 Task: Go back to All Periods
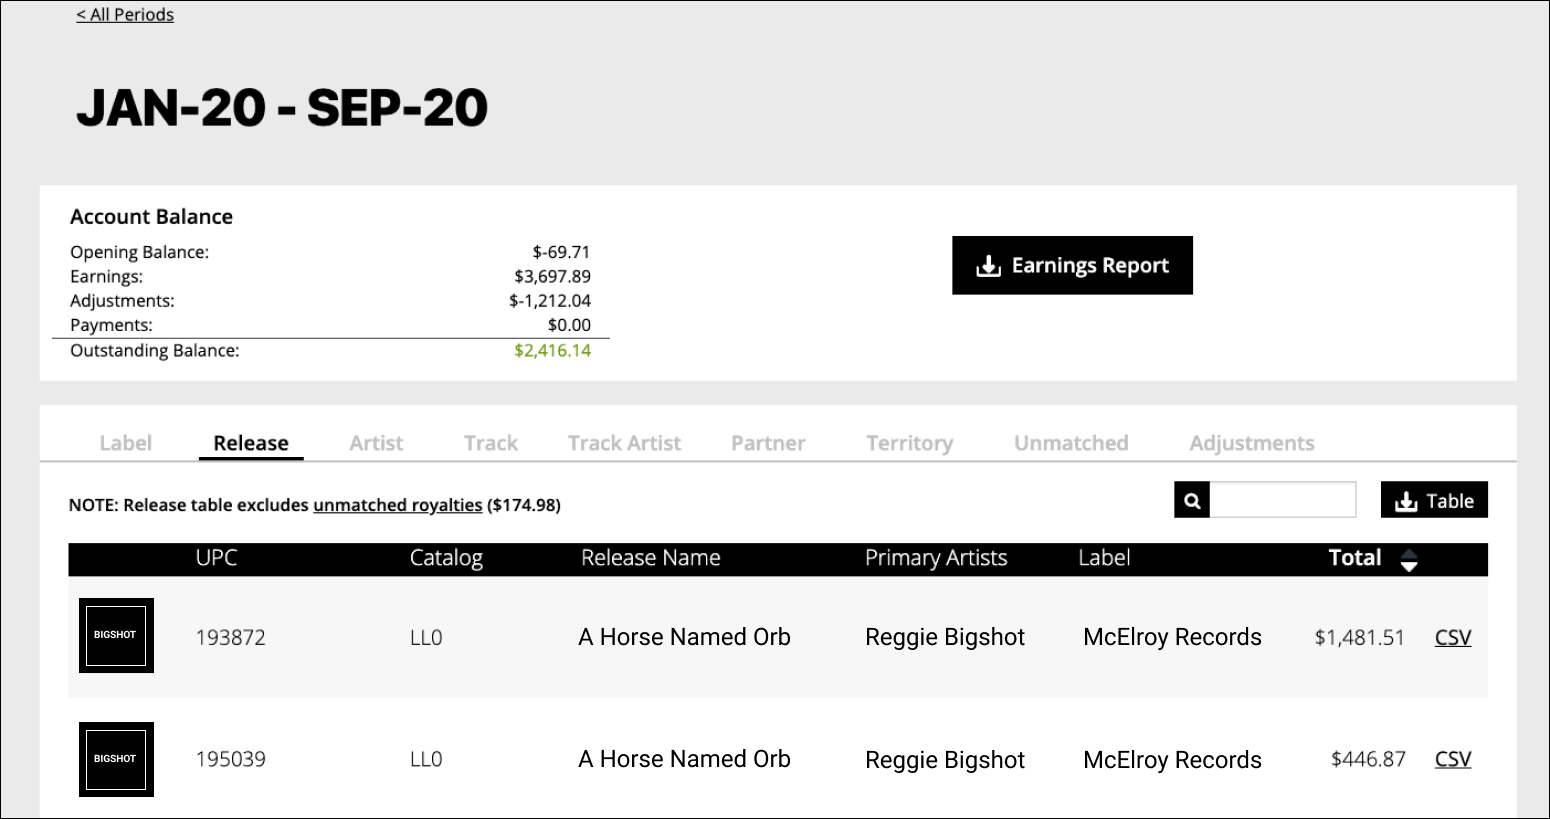click(x=125, y=15)
